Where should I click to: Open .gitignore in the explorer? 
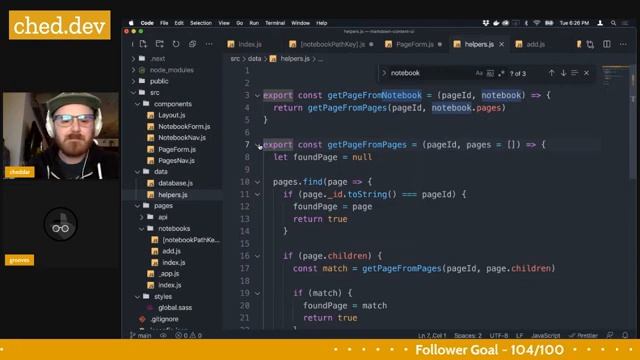164,319
